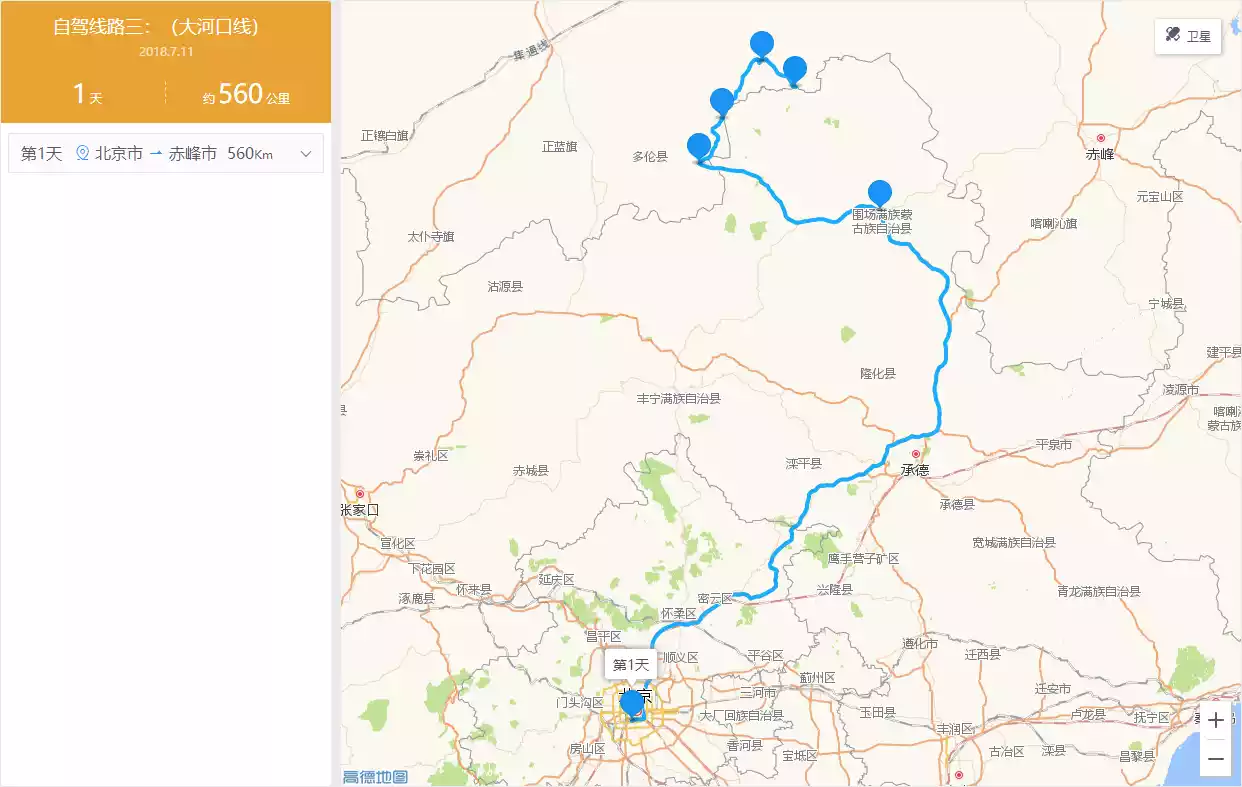Toggle the 卫星 satellite view button

(1187, 36)
